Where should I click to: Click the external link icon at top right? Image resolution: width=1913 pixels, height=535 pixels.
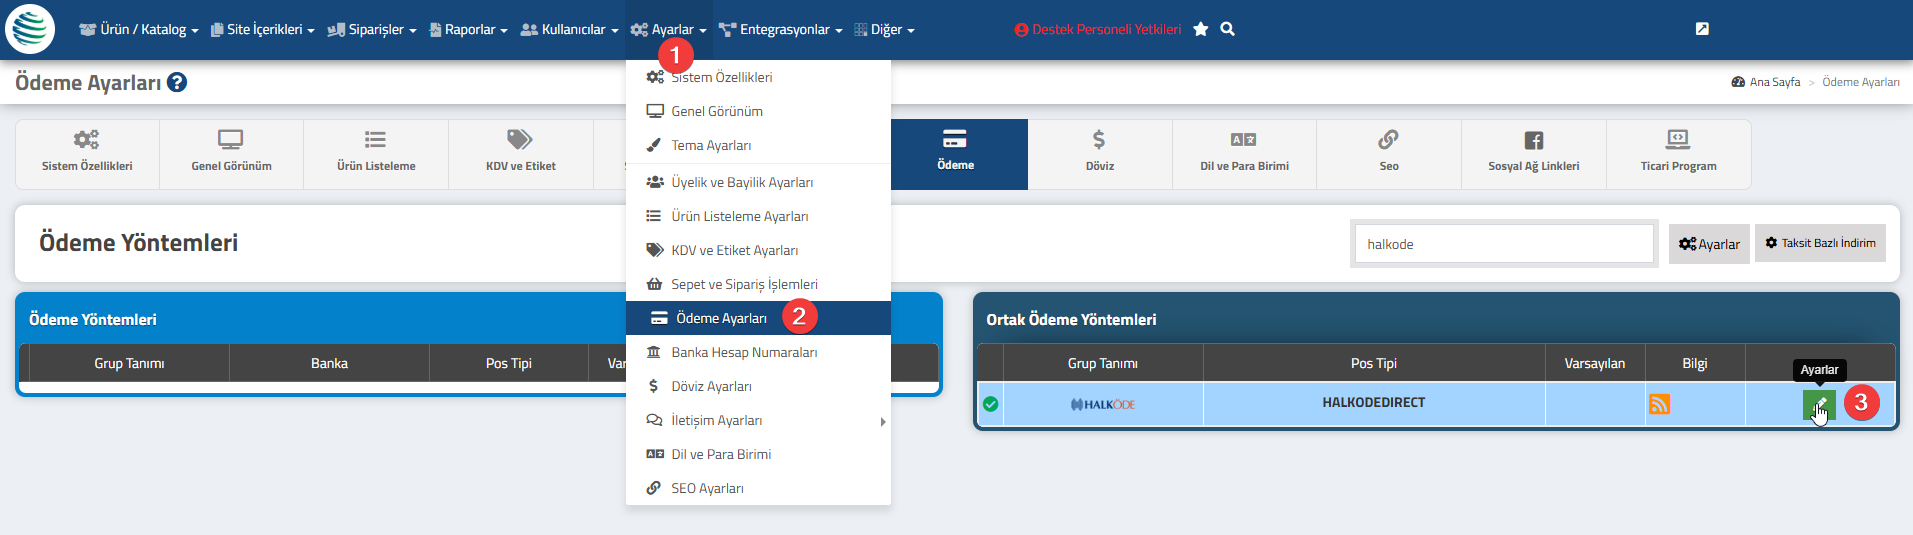pos(1702,29)
